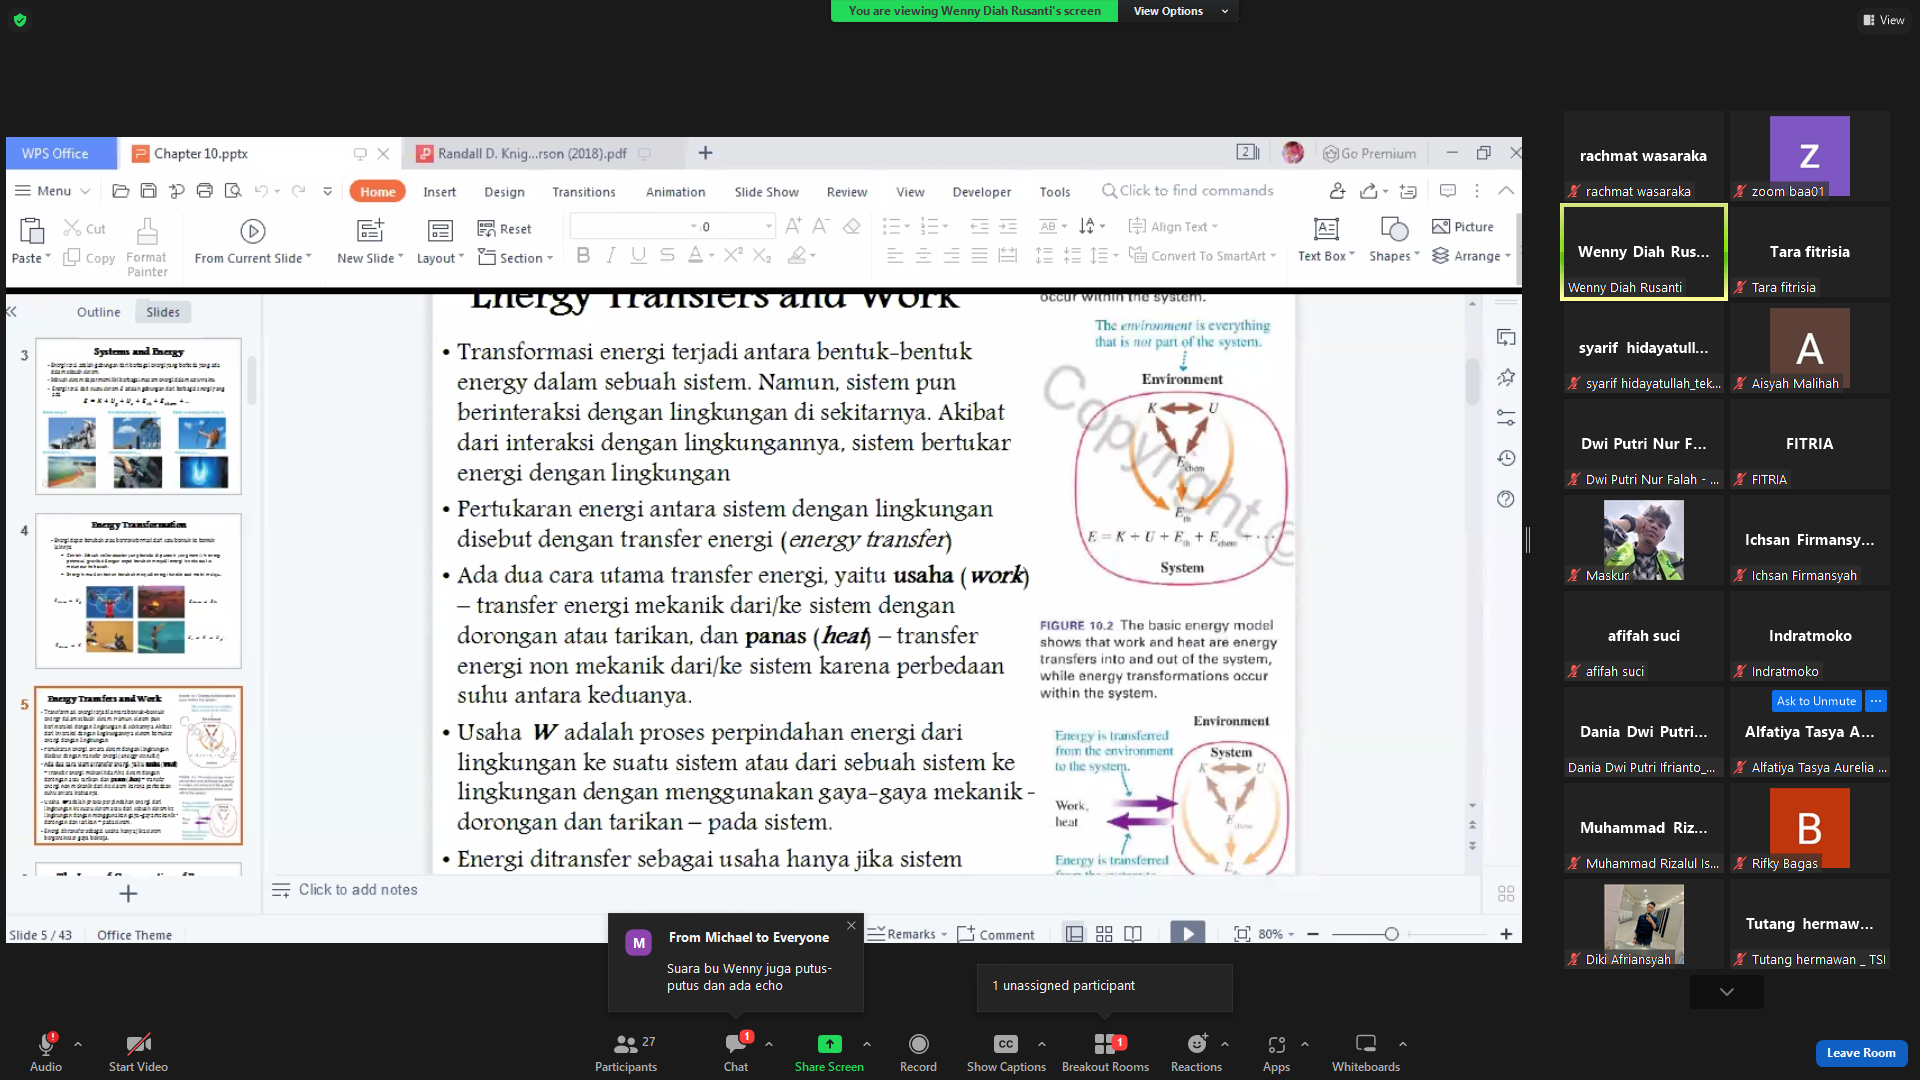The image size is (1920, 1080).
Task: Open the Menu button in WPS
Action: (52, 191)
